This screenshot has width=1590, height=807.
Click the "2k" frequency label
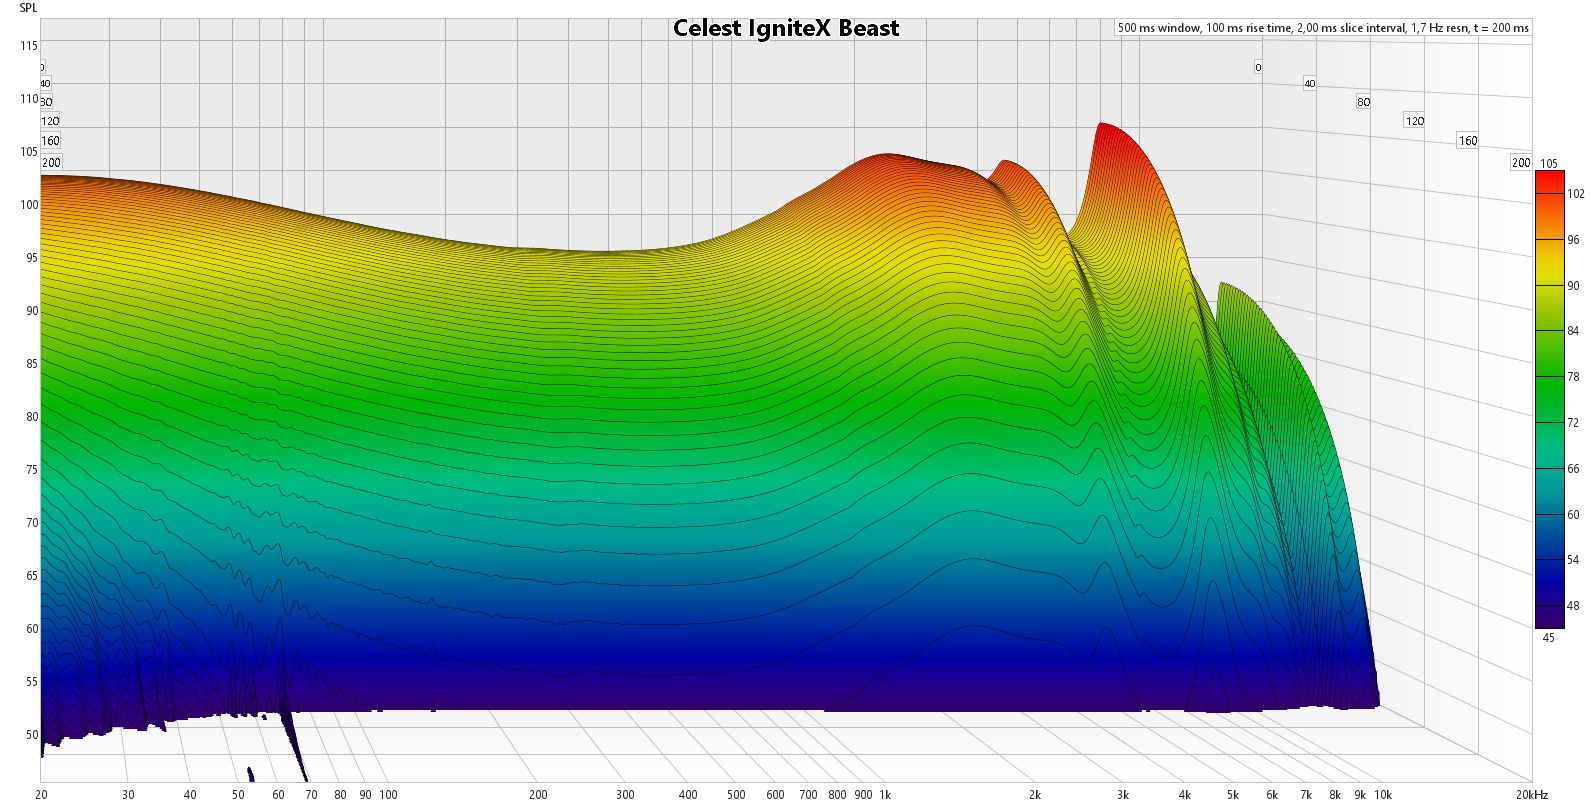point(1035,795)
